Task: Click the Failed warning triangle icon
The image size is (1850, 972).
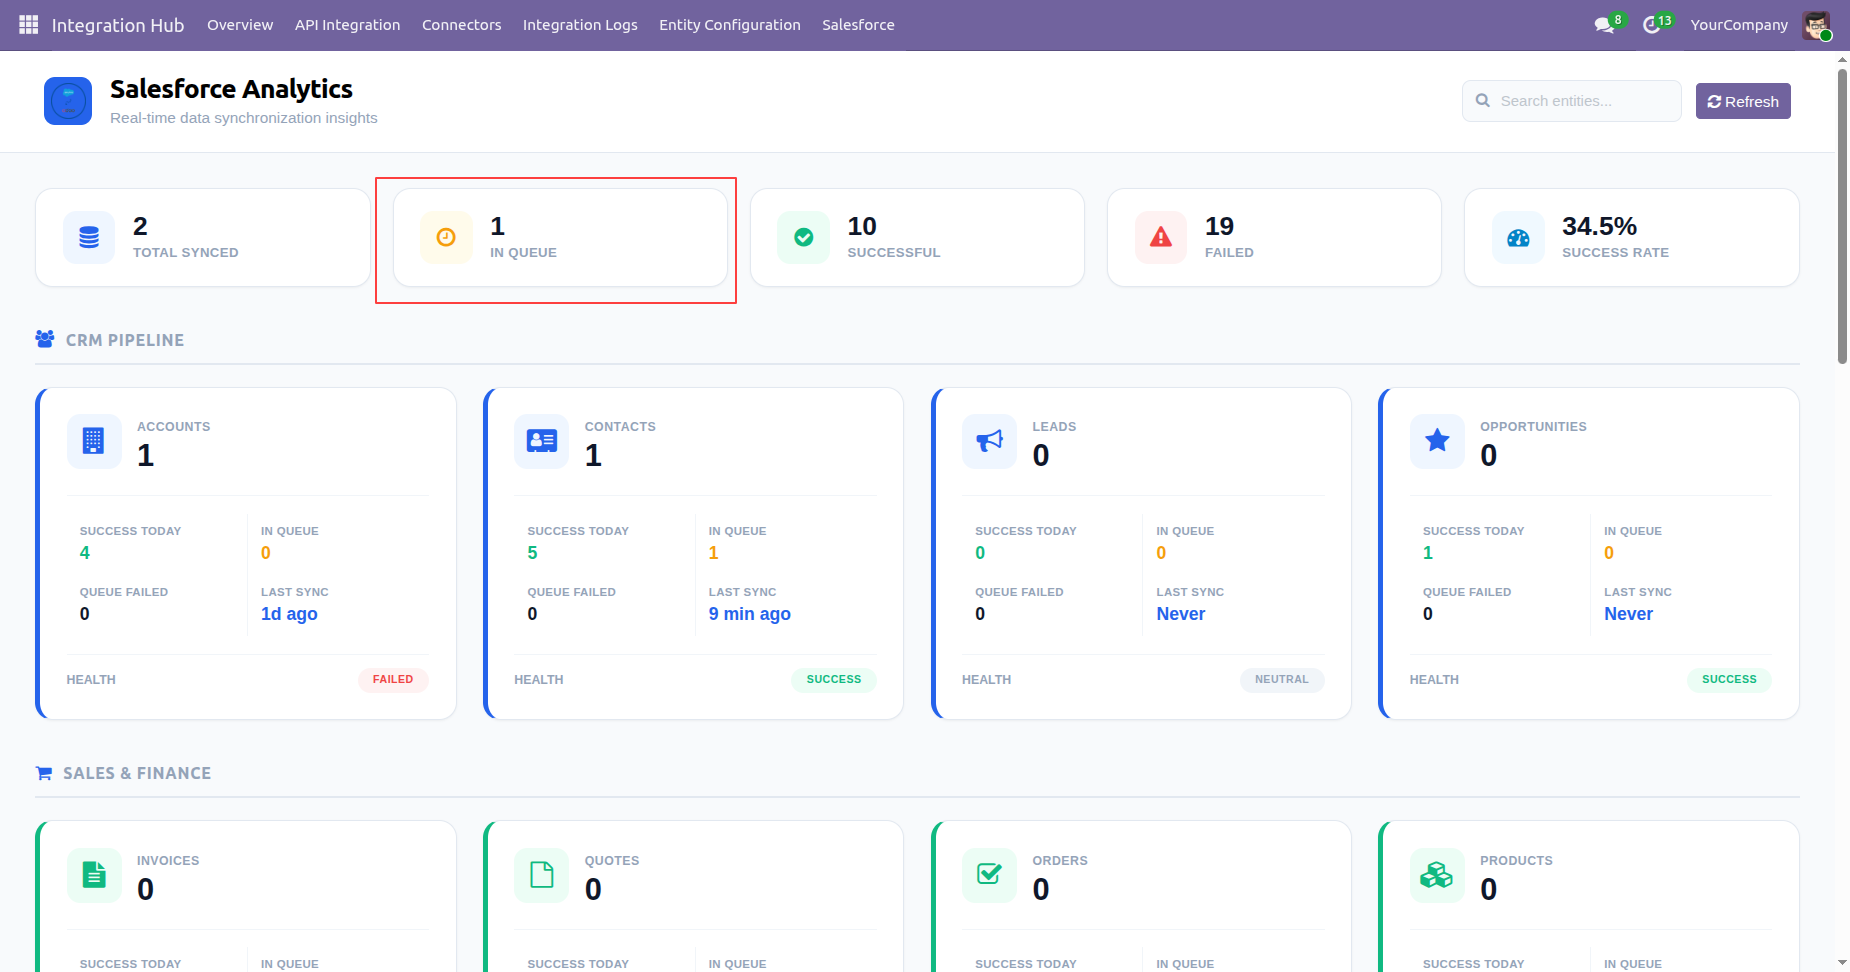Action: 1160,238
